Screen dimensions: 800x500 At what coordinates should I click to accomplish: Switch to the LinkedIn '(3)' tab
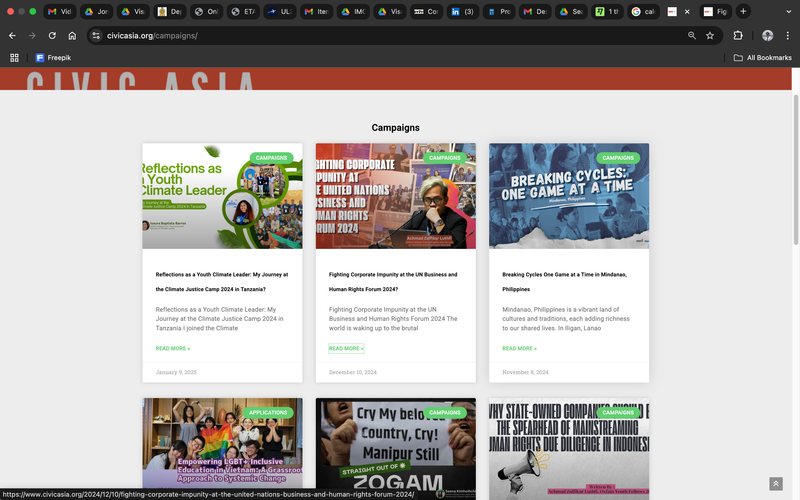coord(462,11)
